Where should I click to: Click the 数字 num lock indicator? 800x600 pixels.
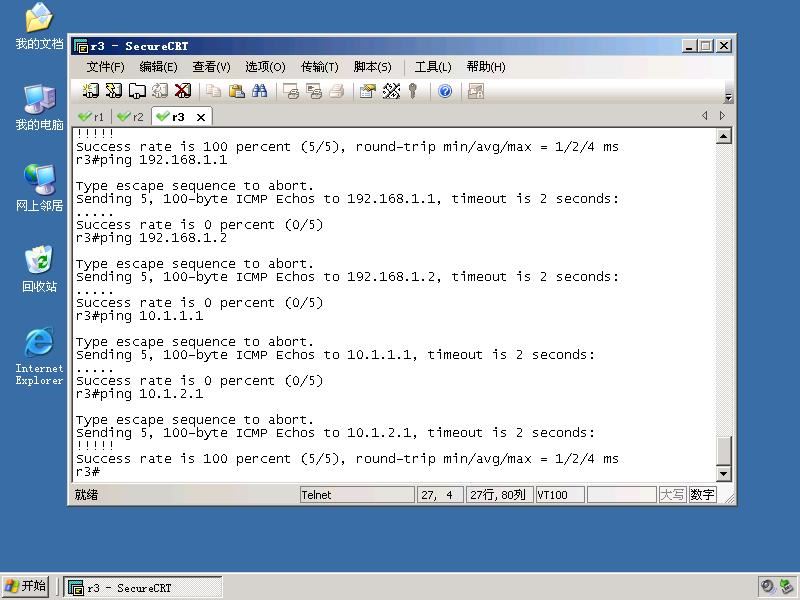(x=703, y=494)
